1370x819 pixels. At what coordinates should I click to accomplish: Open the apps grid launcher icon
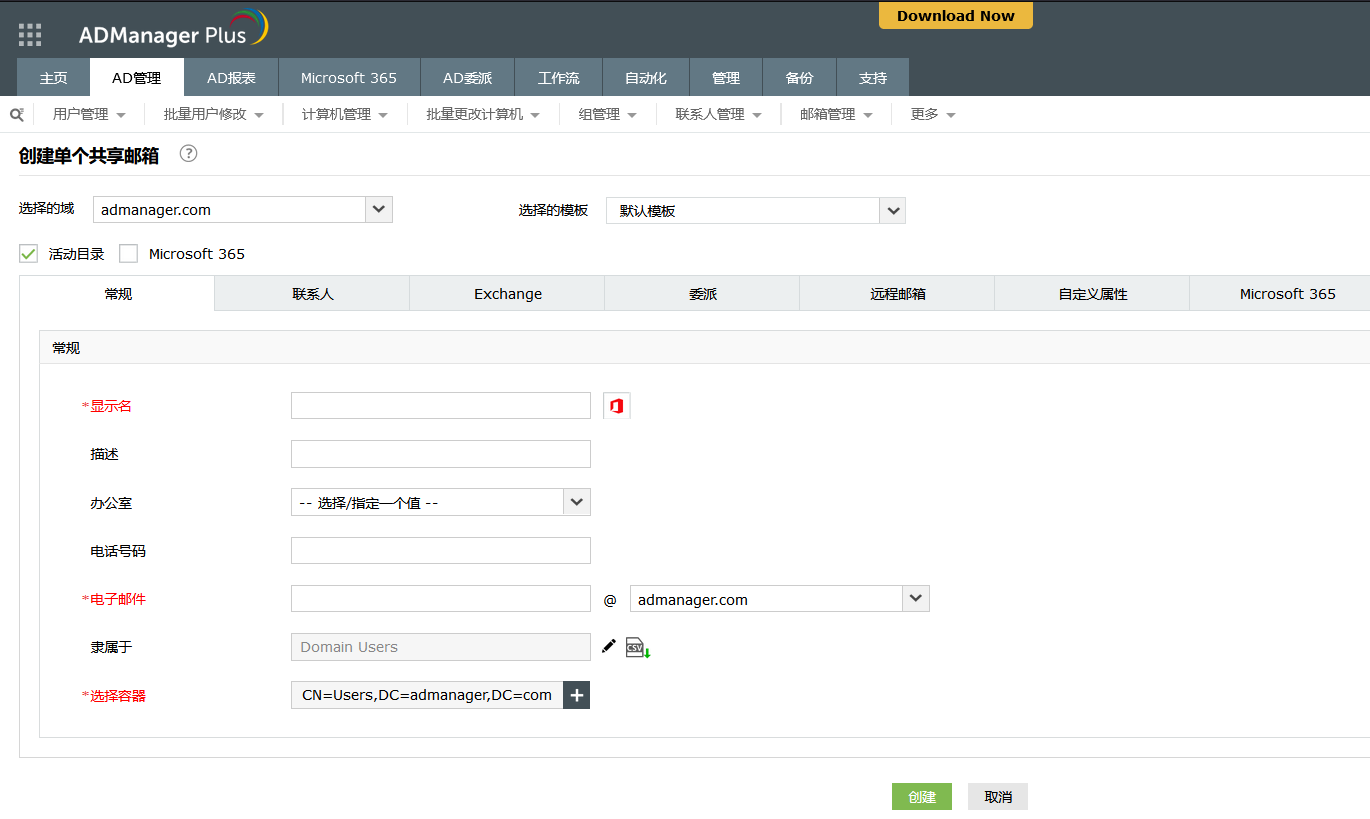click(x=30, y=35)
